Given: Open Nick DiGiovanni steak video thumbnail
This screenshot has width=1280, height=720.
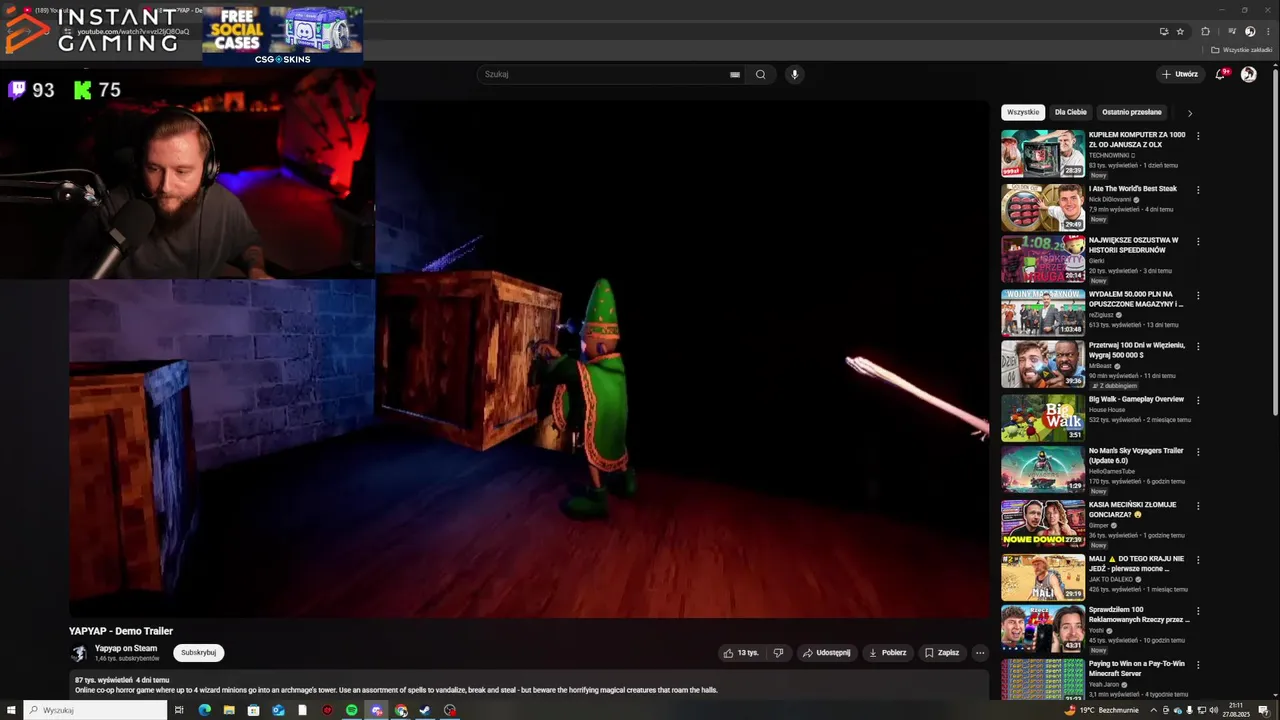Looking at the screenshot, I should tap(1043, 207).
